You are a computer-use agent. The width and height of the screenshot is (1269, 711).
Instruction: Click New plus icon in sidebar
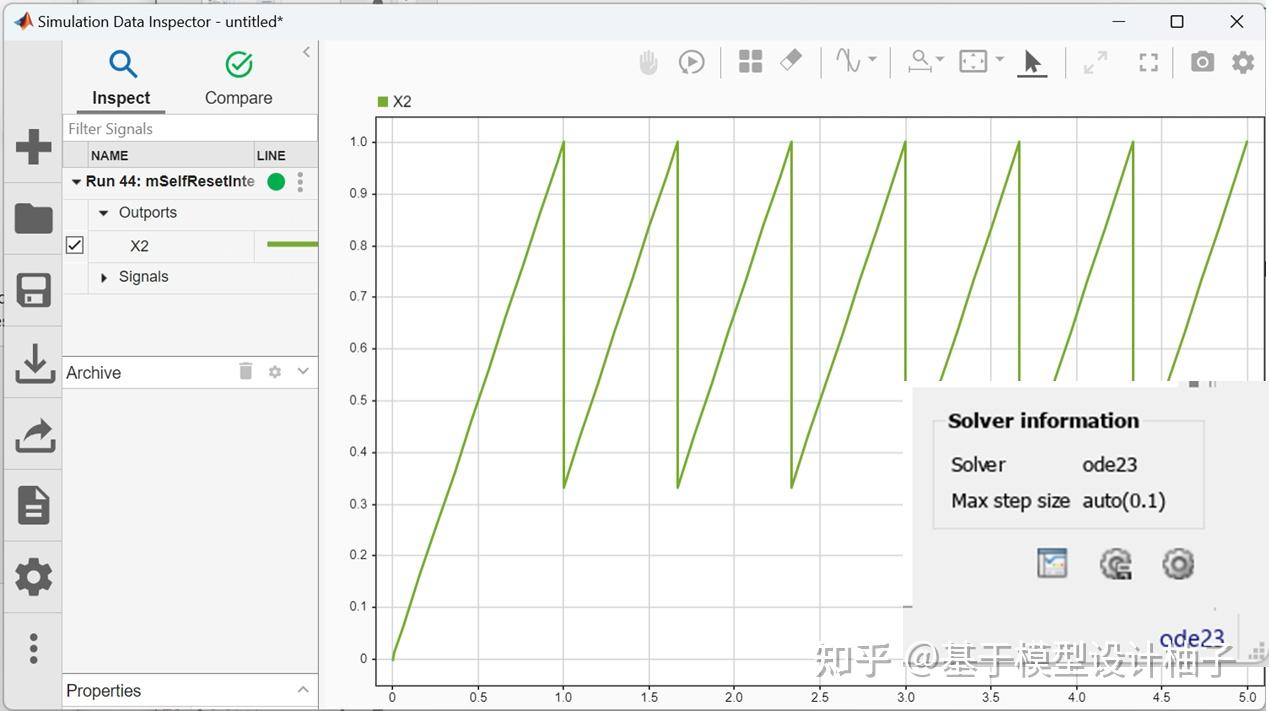coord(34,147)
